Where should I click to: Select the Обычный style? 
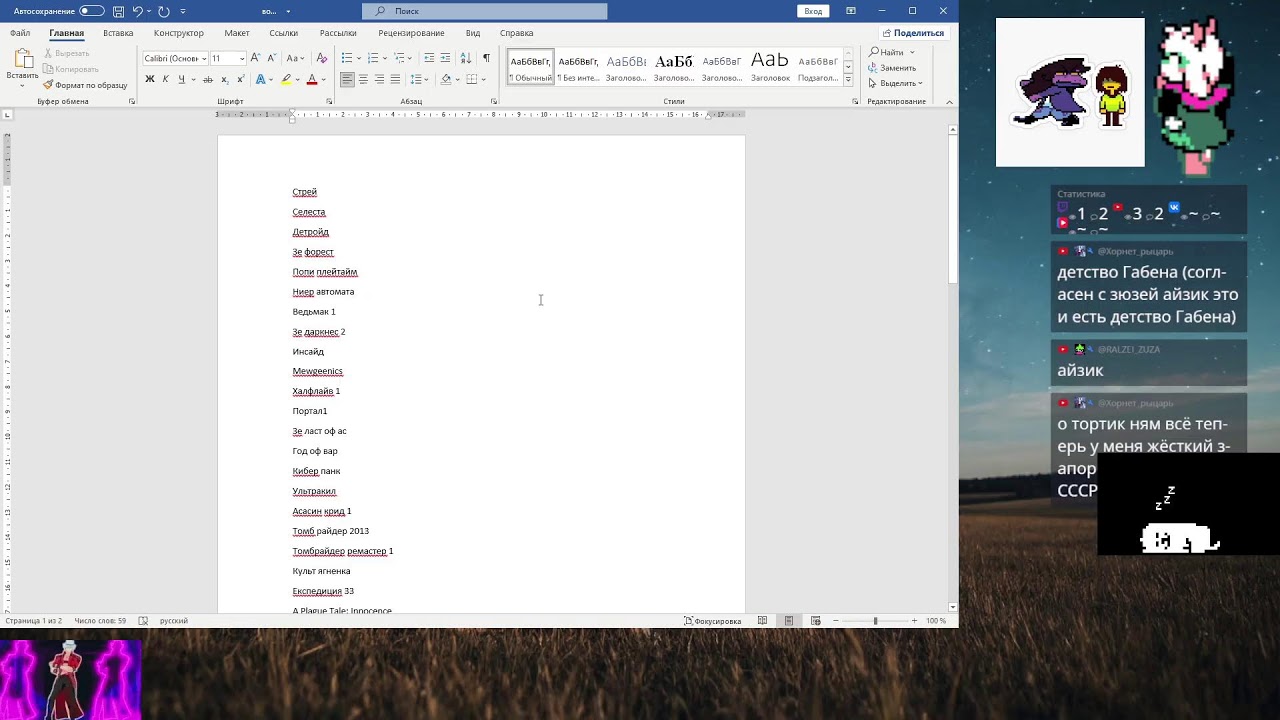(x=530, y=67)
